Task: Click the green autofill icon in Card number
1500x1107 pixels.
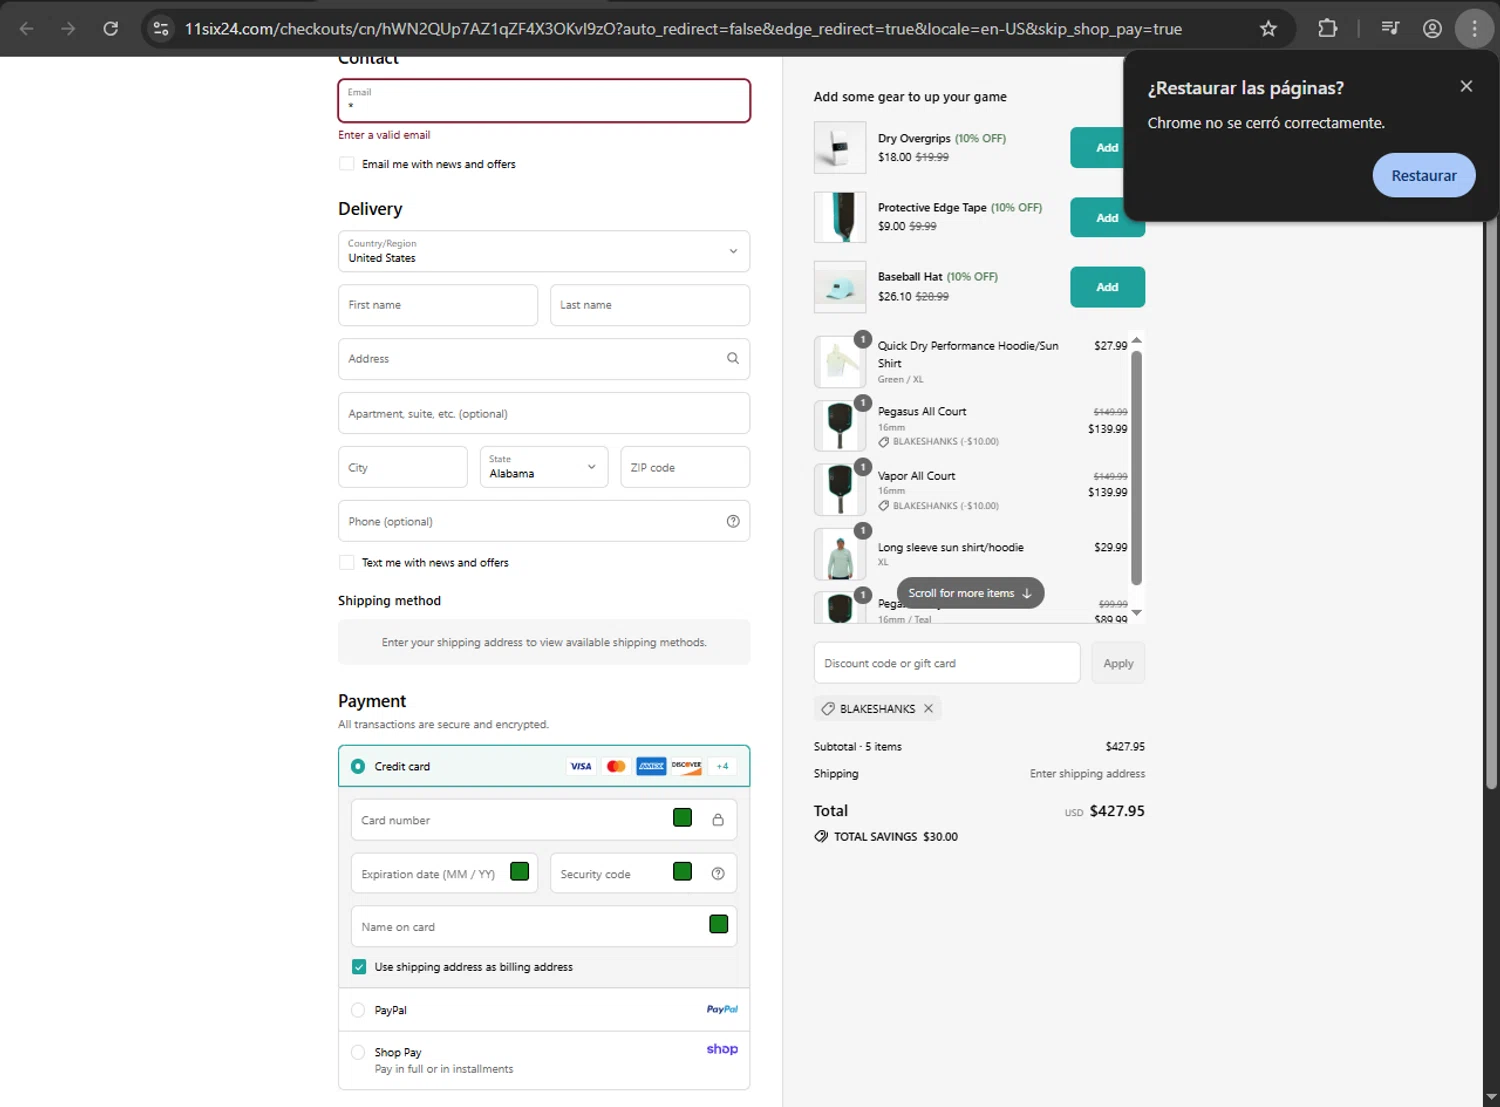Action: 683,818
